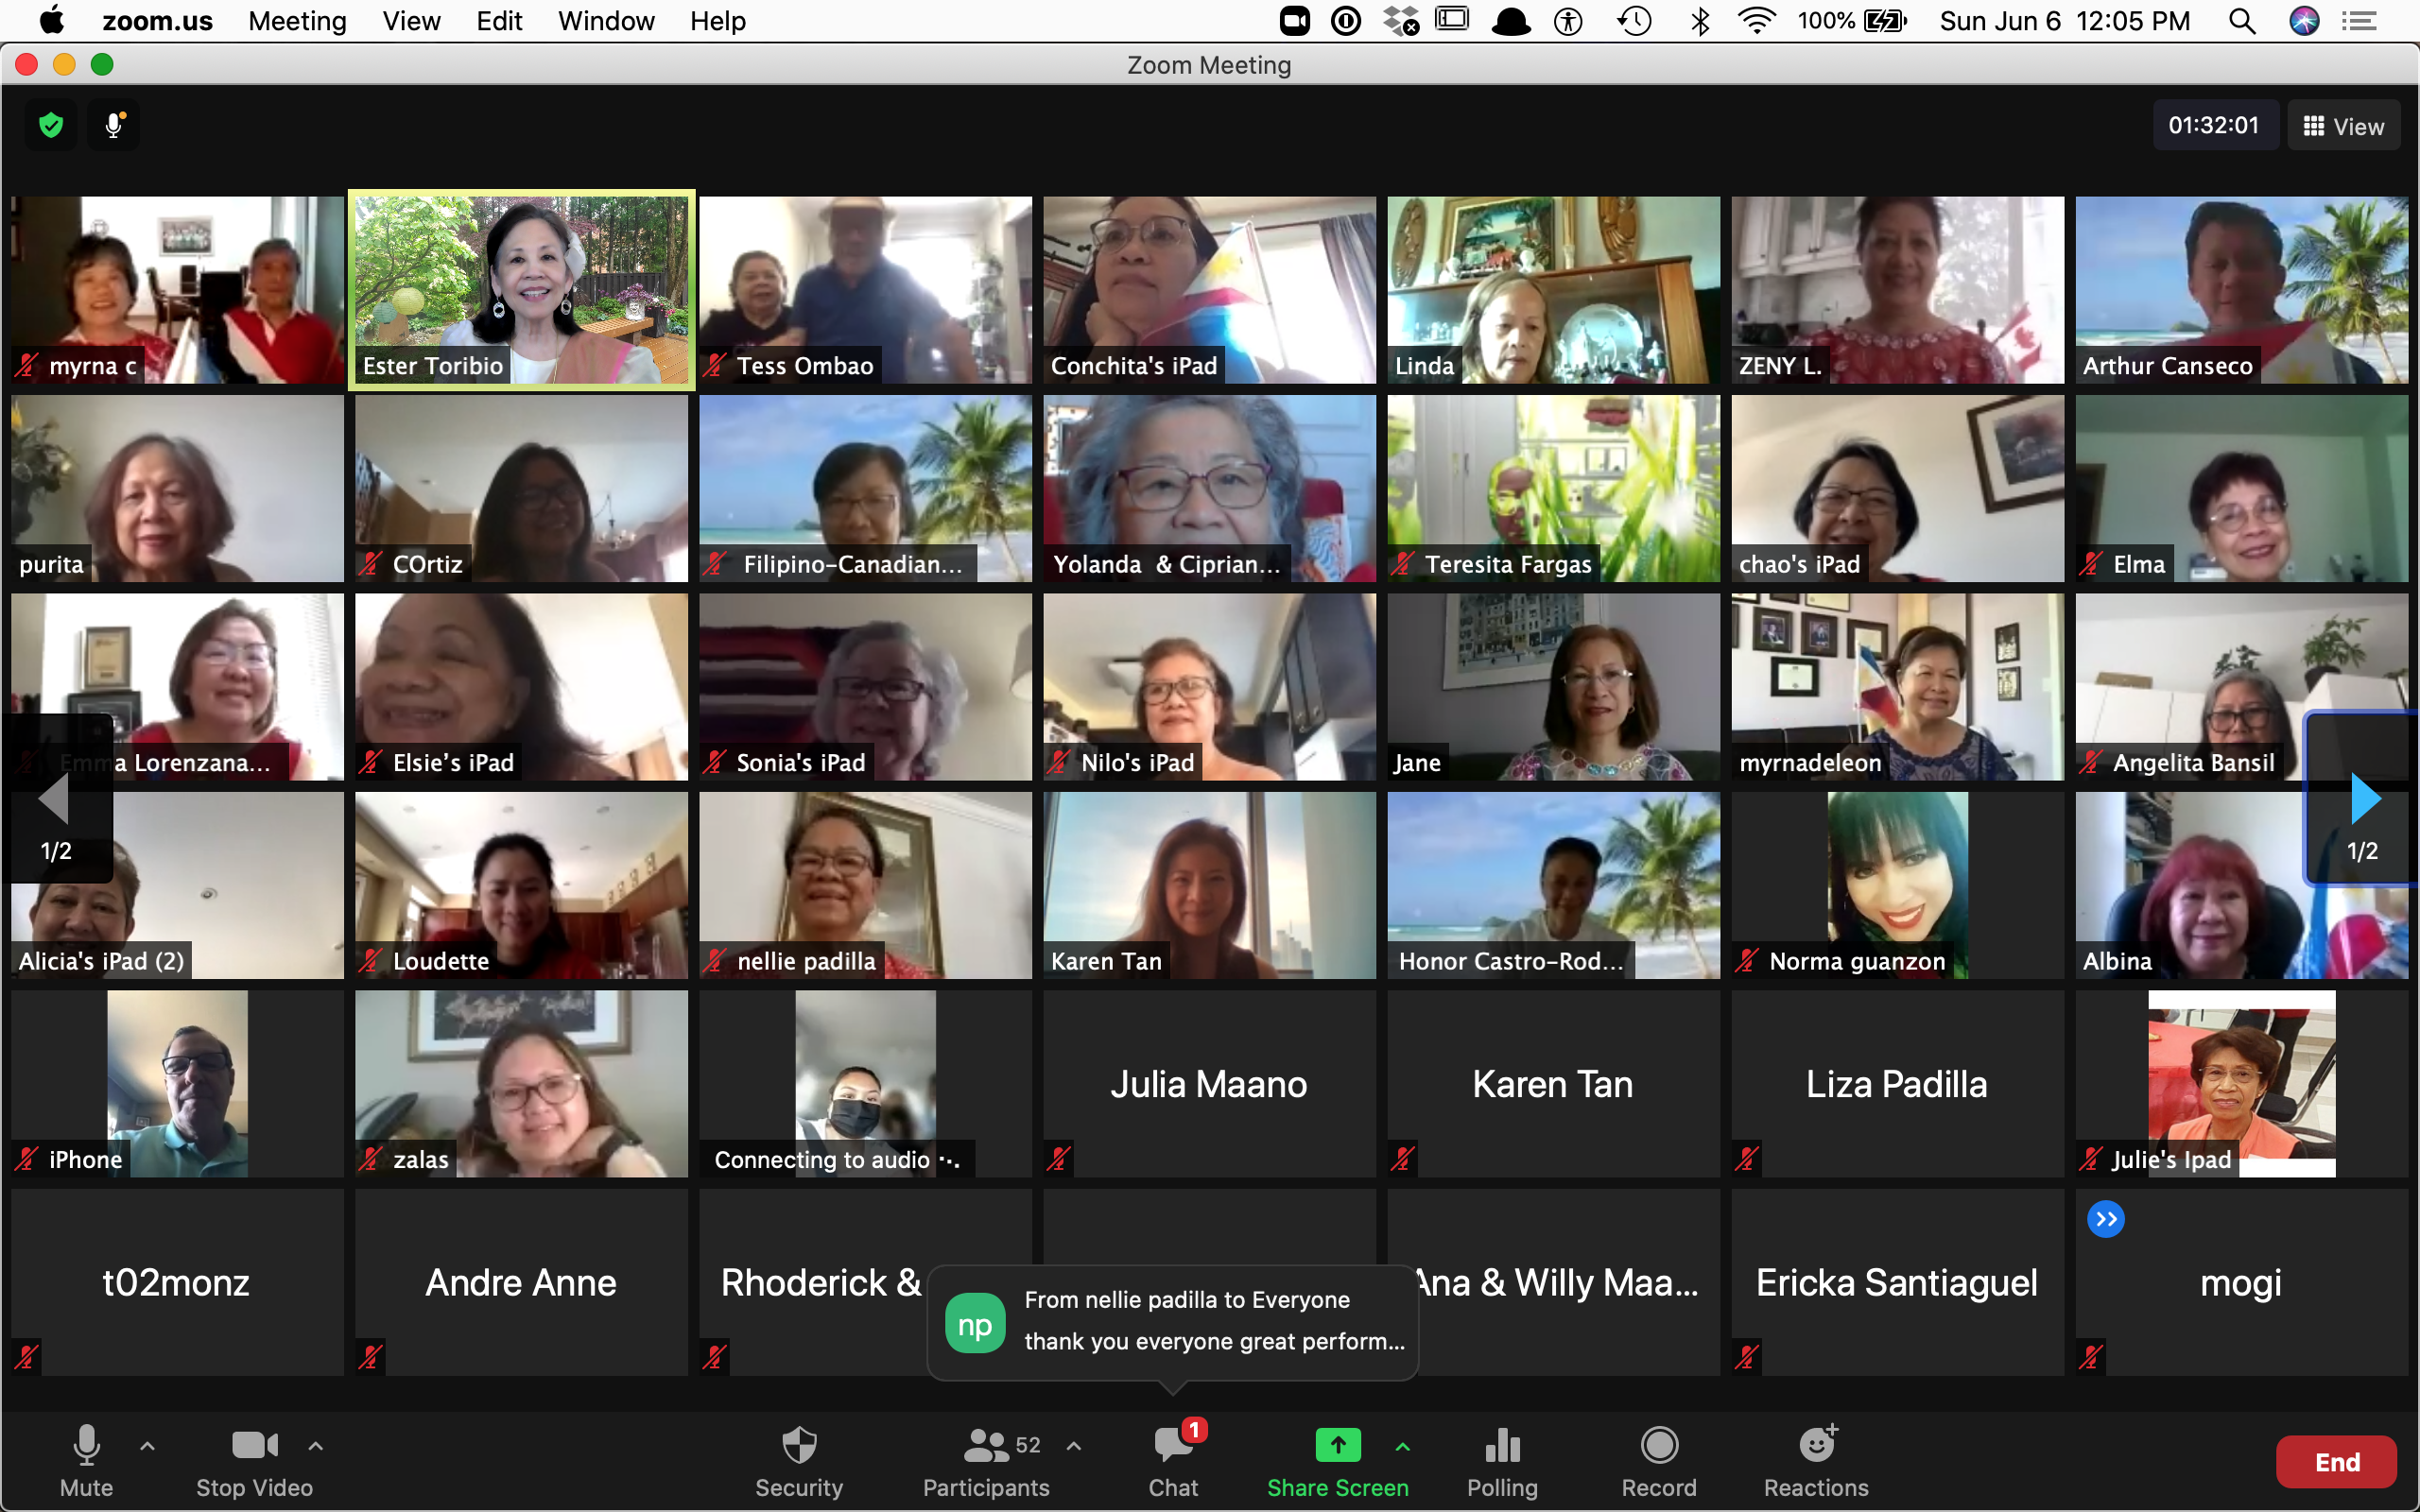Expand video options arrow beside Stop Video
2420x1512 pixels.
(x=316, y=1445)
